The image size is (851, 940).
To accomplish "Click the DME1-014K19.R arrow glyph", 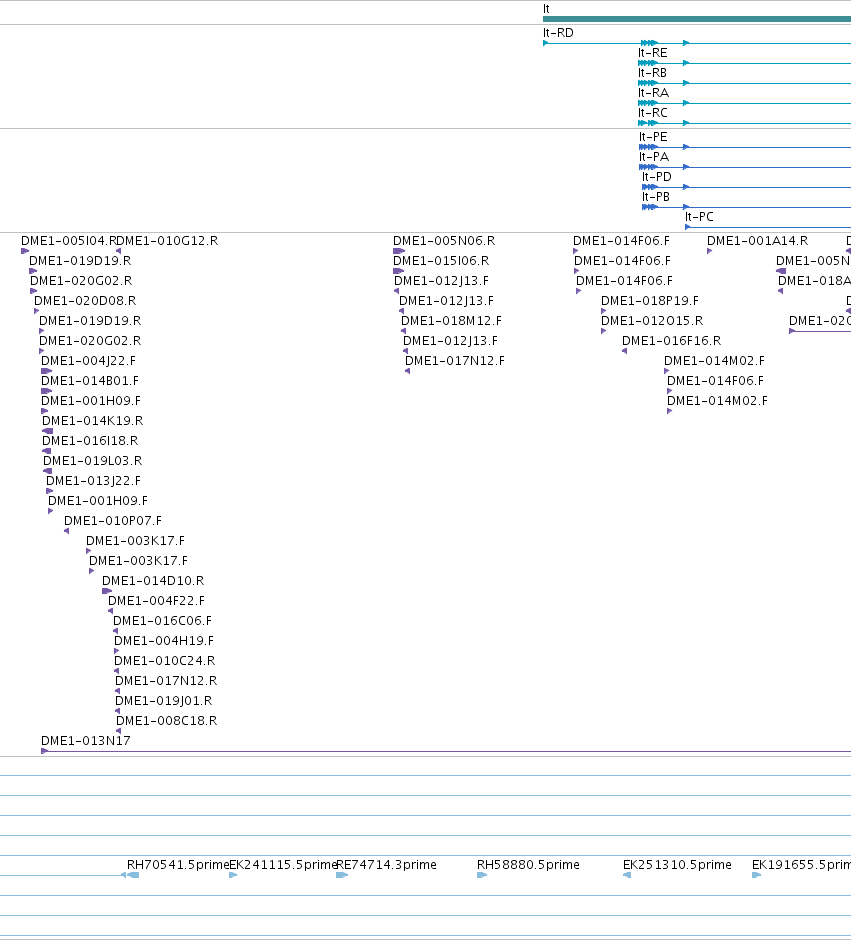I will coord(47,431).
